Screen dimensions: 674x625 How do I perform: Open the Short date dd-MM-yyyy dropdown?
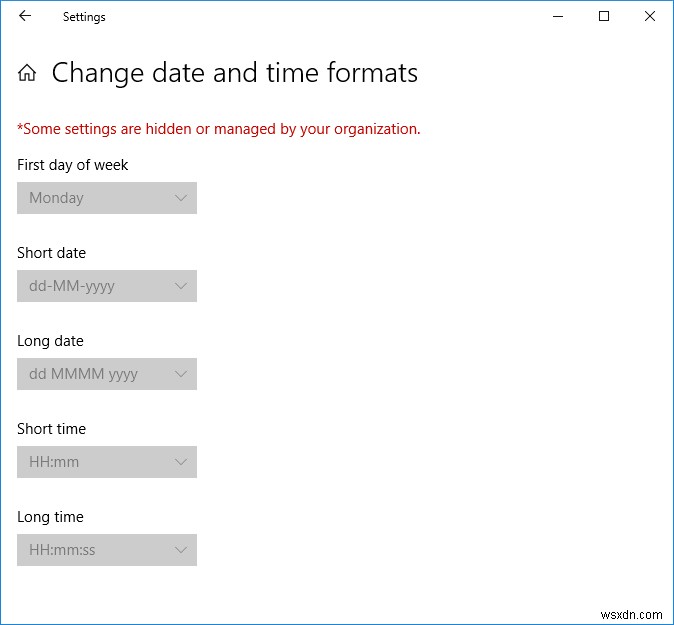[107, 286]
